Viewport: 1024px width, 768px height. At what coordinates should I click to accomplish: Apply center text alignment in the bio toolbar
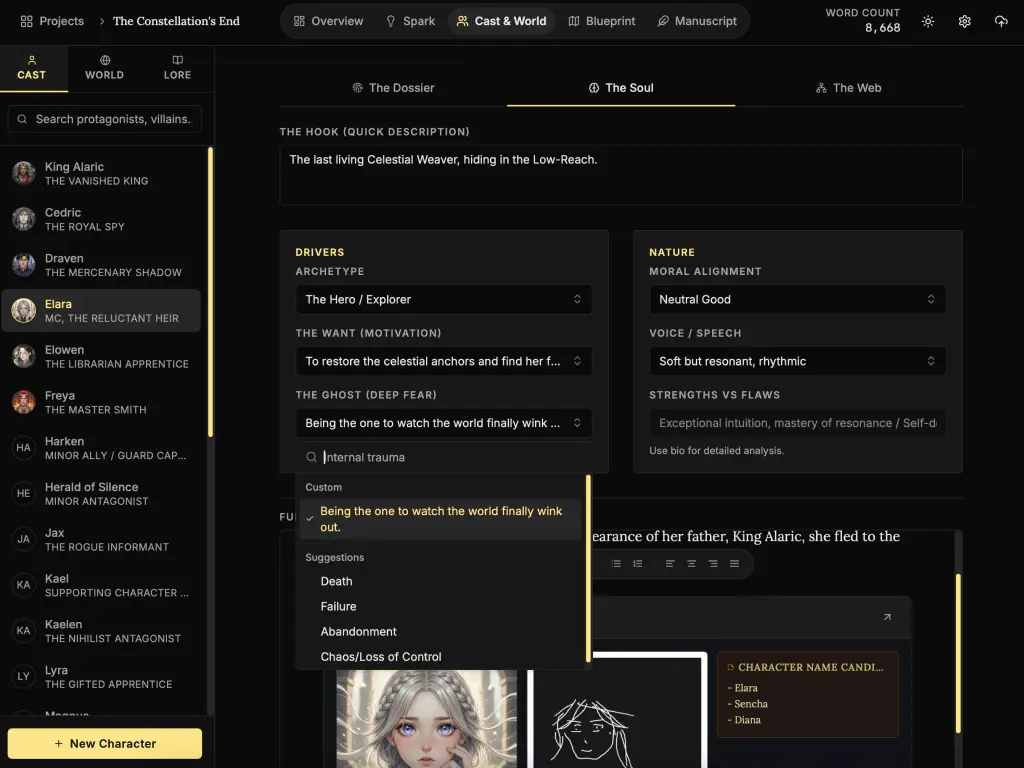coord(691,564)
